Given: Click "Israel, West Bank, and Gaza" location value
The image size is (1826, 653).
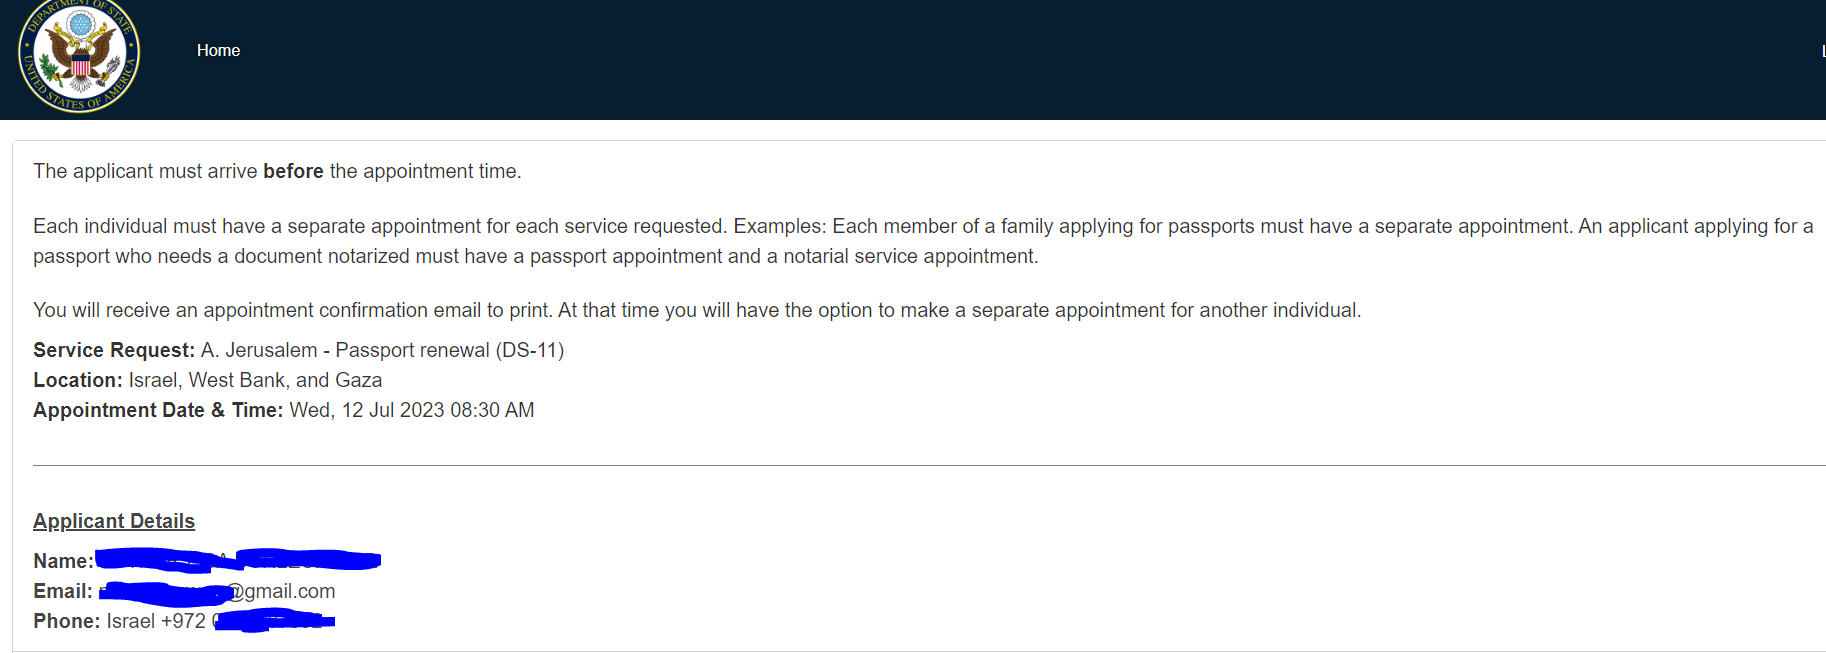Looking at the screenshot, I should pos(255,380).
